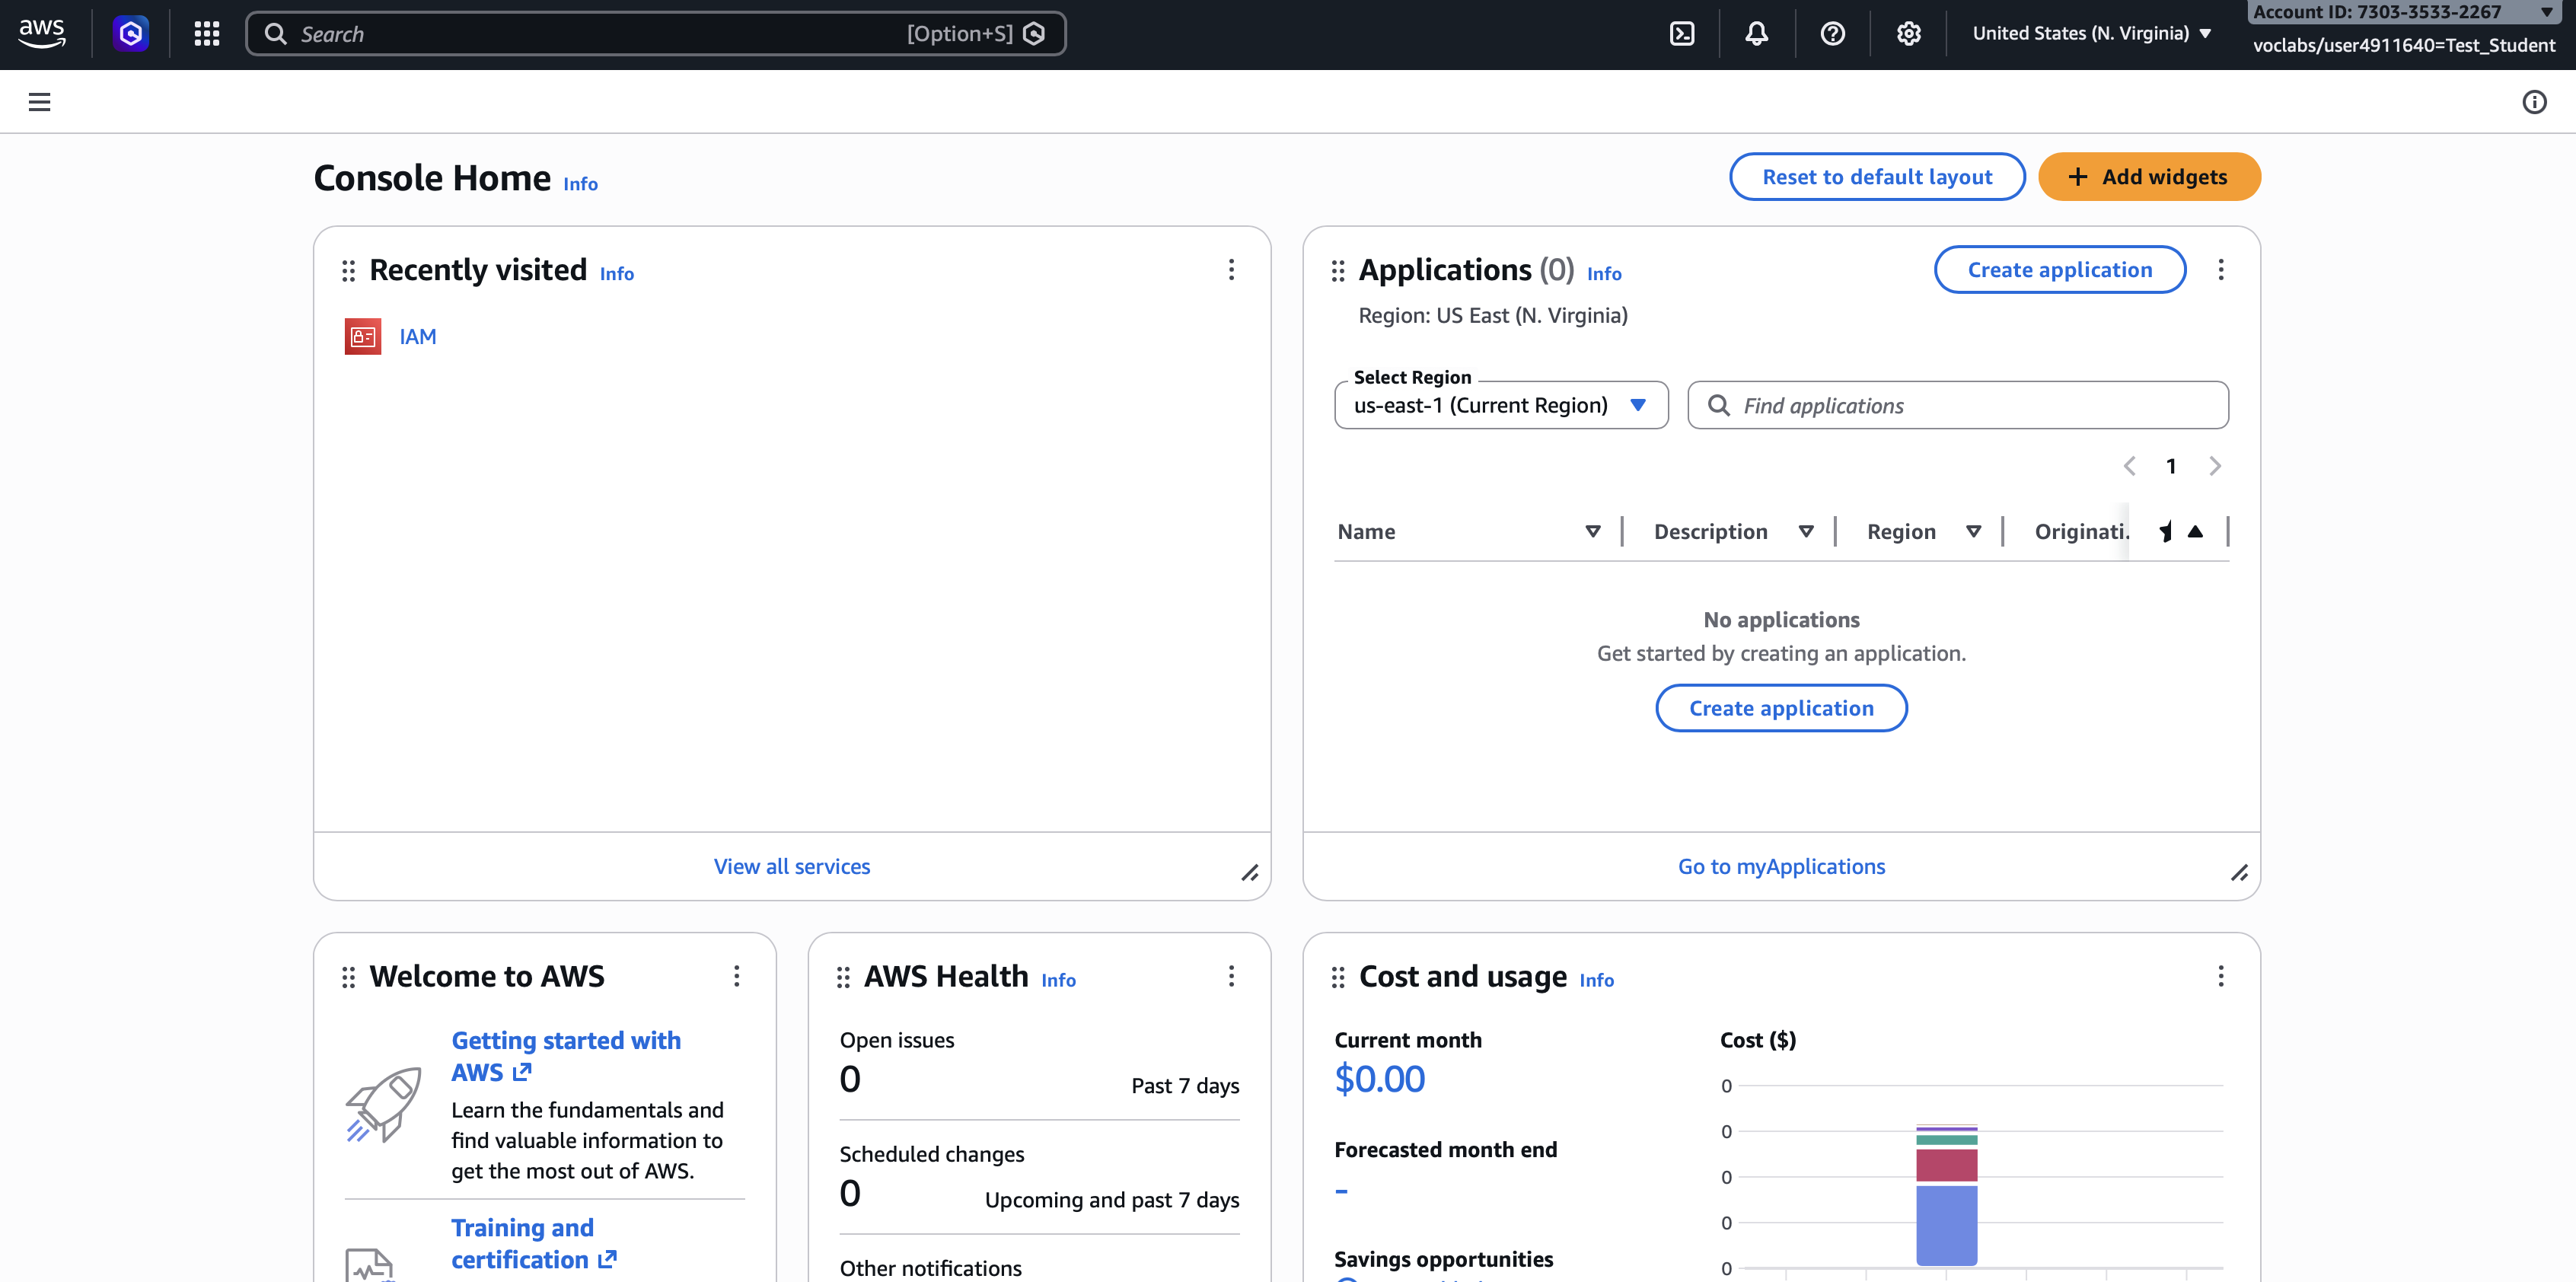Image resolution: width=2576 pixels, height=1282 pixels.
Task: Open the Name column sort menu
Action: [x=1592, y=532]
